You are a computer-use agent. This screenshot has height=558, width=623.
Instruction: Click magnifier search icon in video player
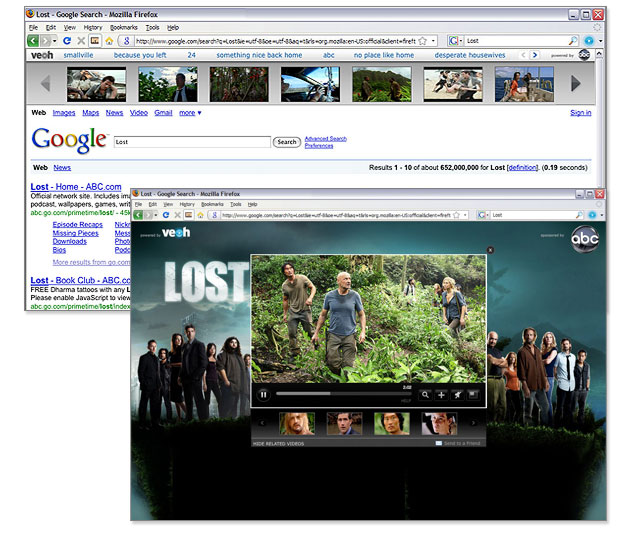coord(425,395)
